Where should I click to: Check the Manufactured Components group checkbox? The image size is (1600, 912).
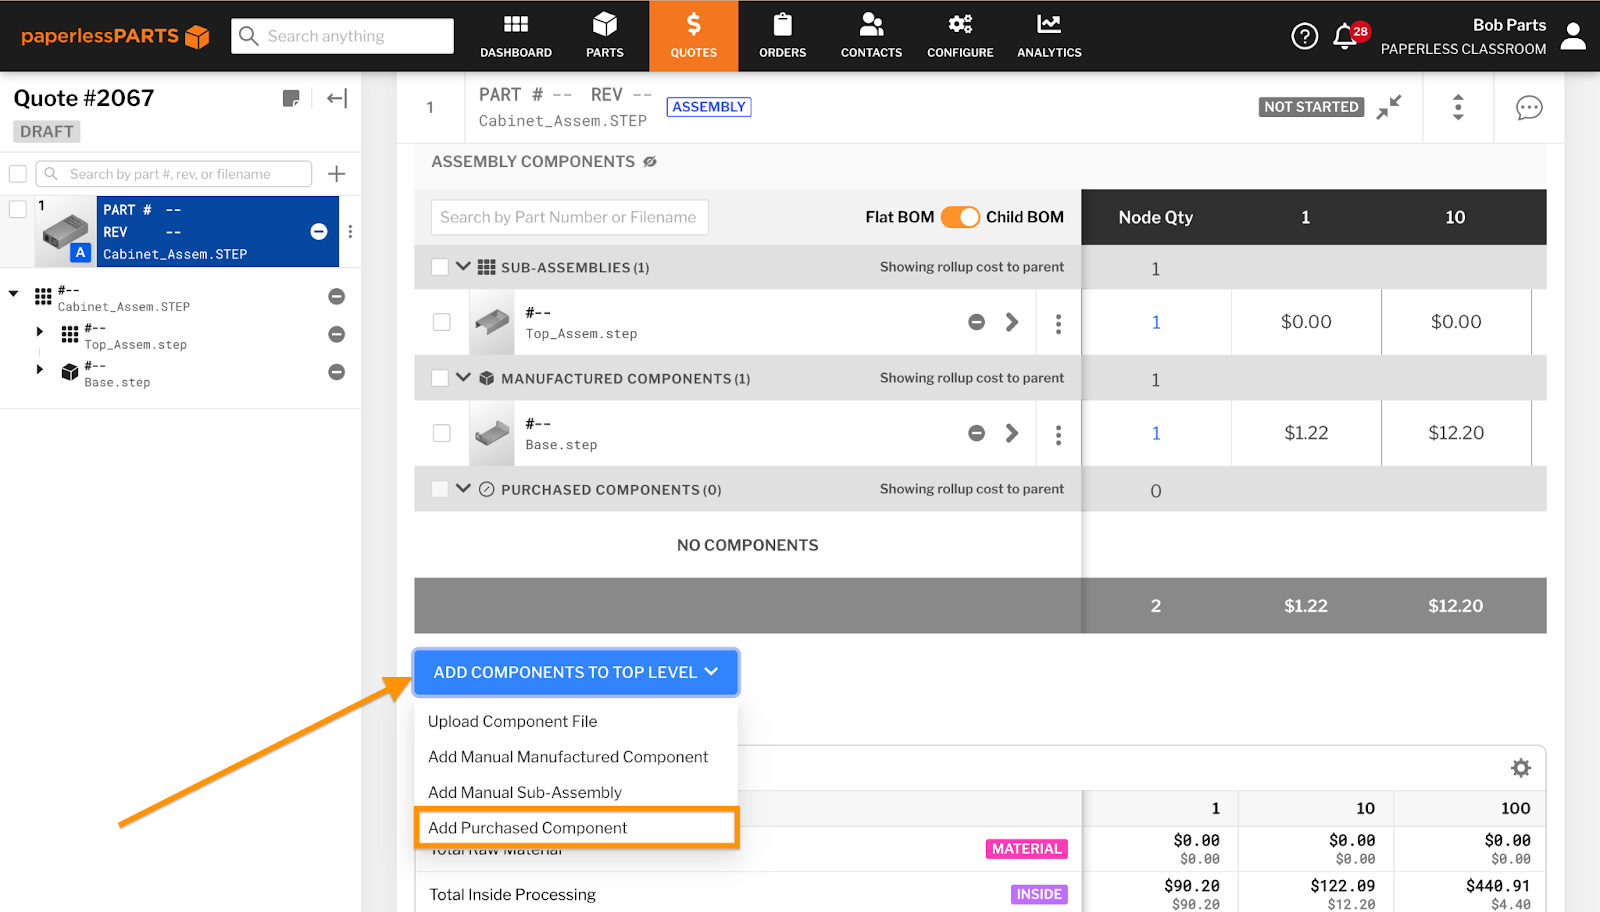440,378
